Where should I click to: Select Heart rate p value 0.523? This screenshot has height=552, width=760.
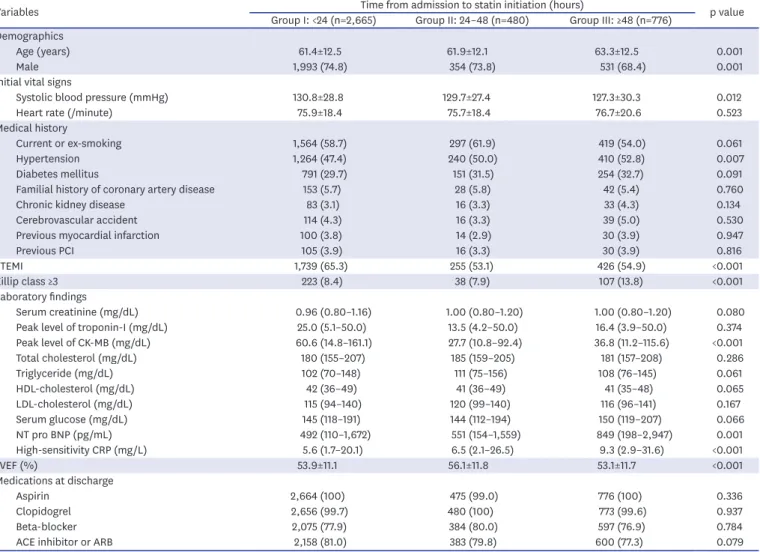tap(729, 113)
